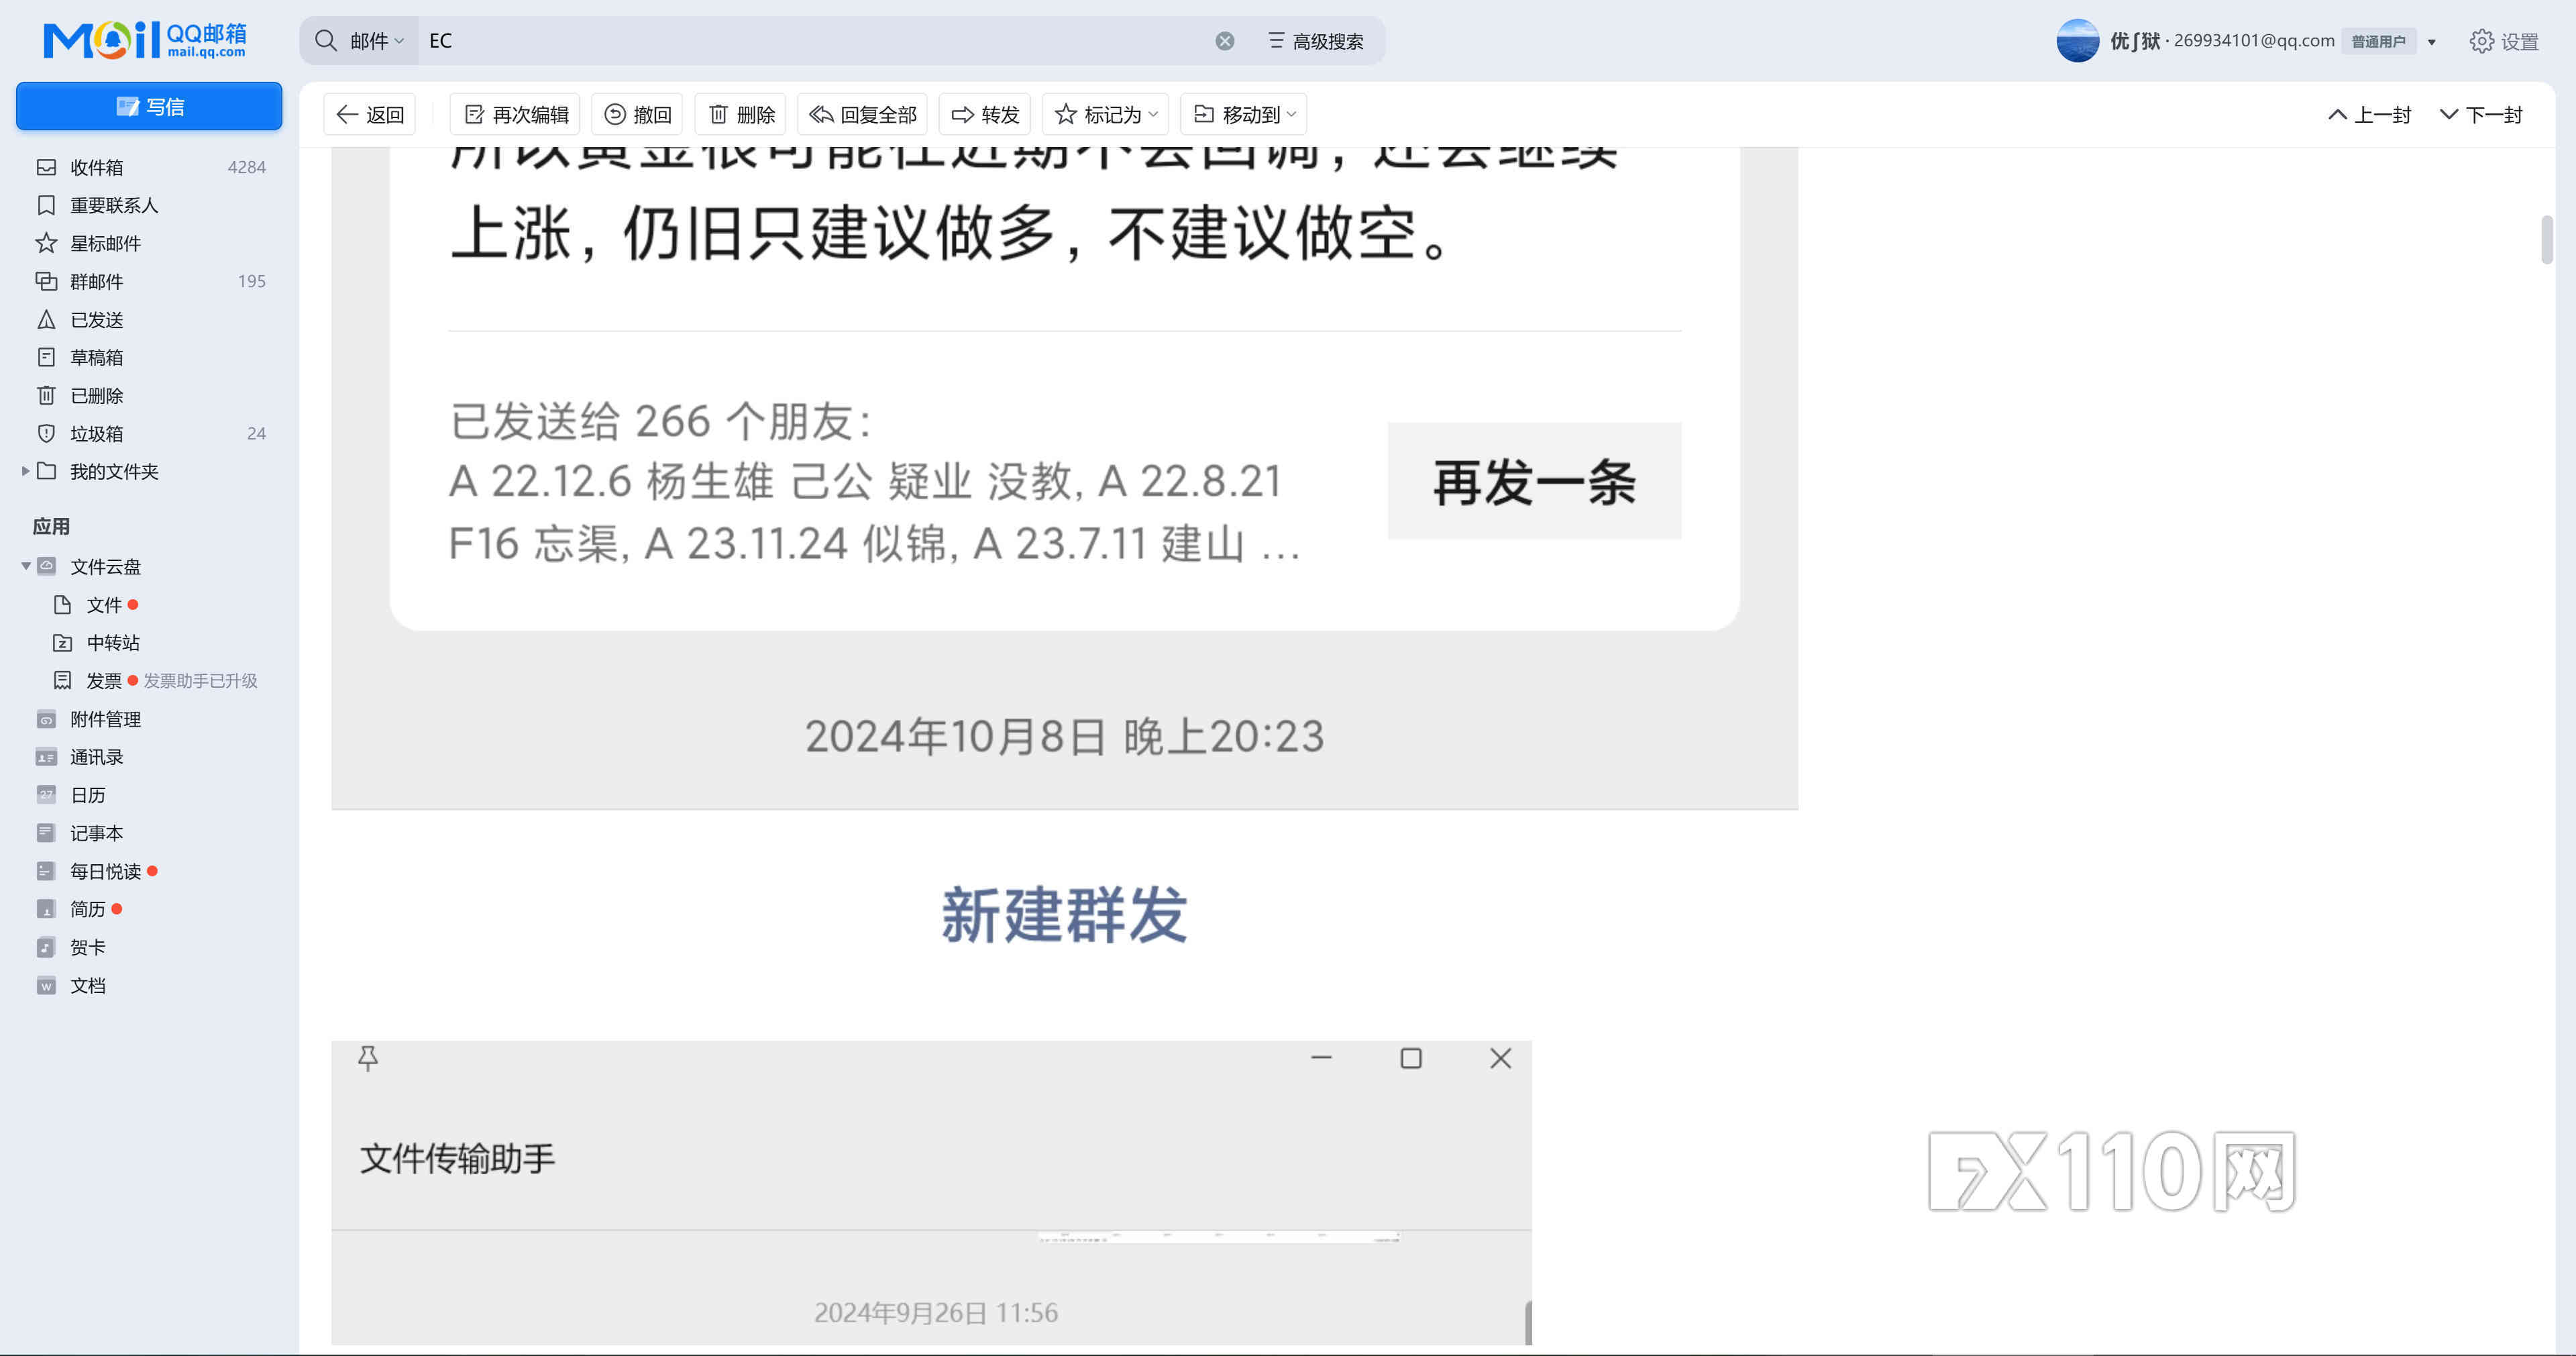The height and width of the screenshot is (1356, 2576).
Task: Go to 下一封 next email
Action: [2481, 114]
